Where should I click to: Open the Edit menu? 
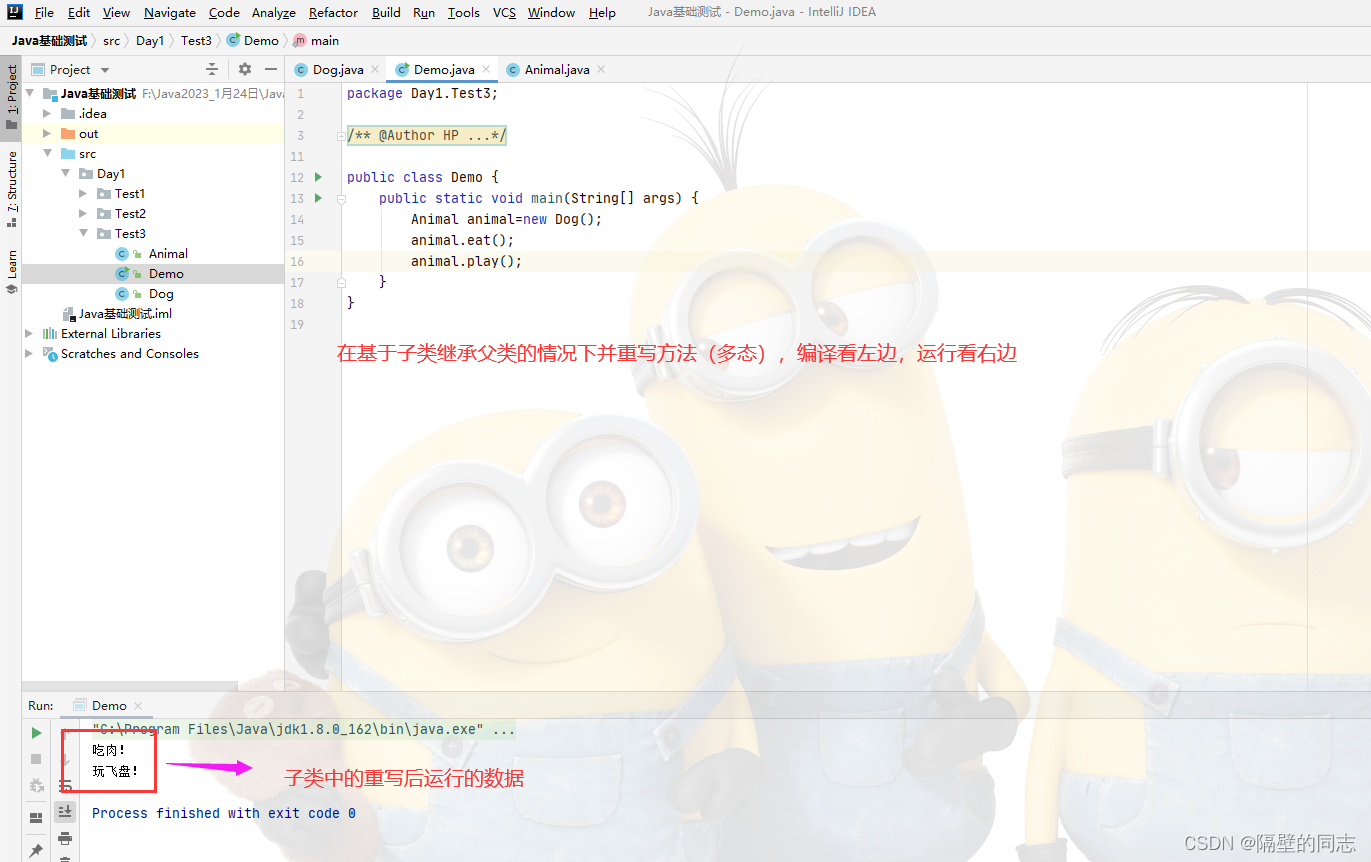coord(79,13)
